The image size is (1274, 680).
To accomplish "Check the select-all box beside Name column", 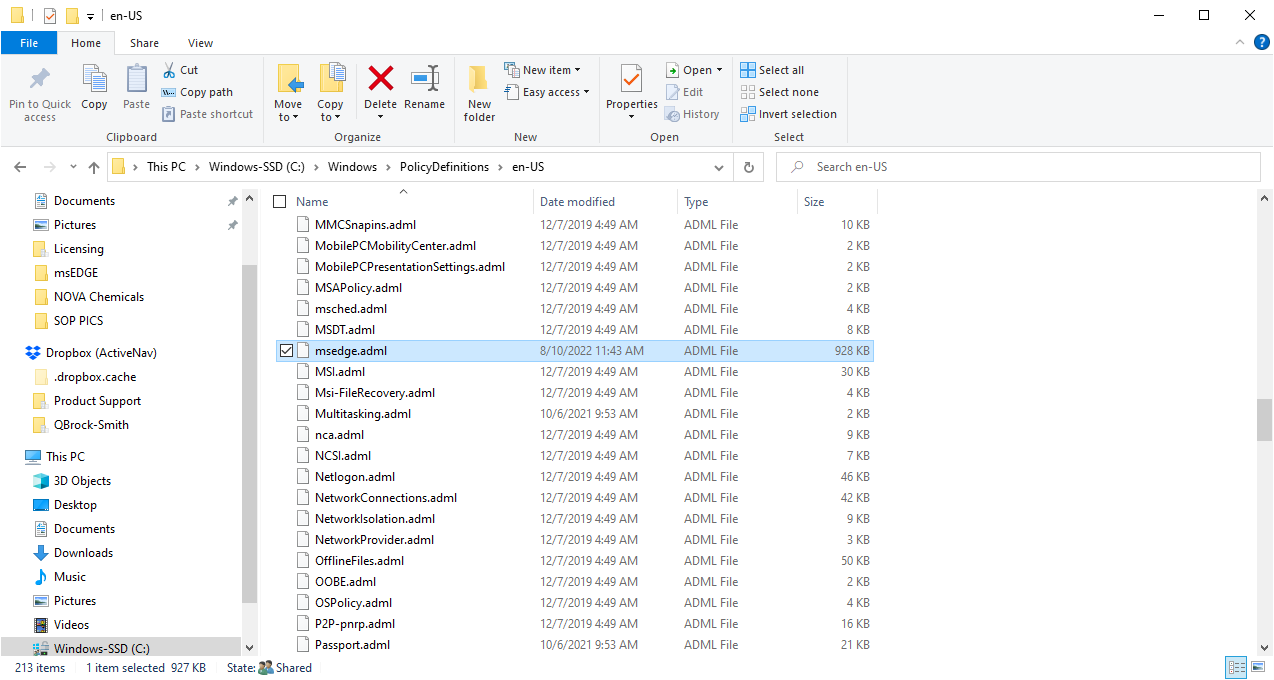I will click(x=279, y=200).
